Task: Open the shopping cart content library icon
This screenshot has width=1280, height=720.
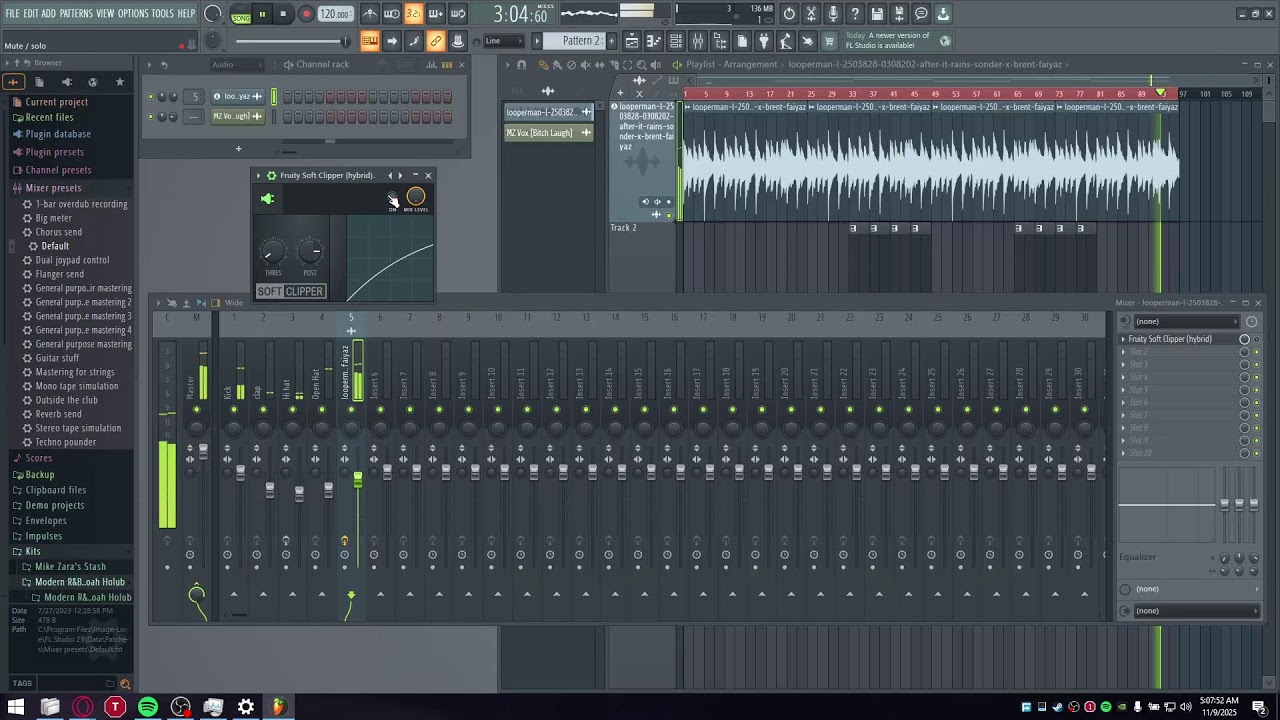Action: (x=830, y=41)
